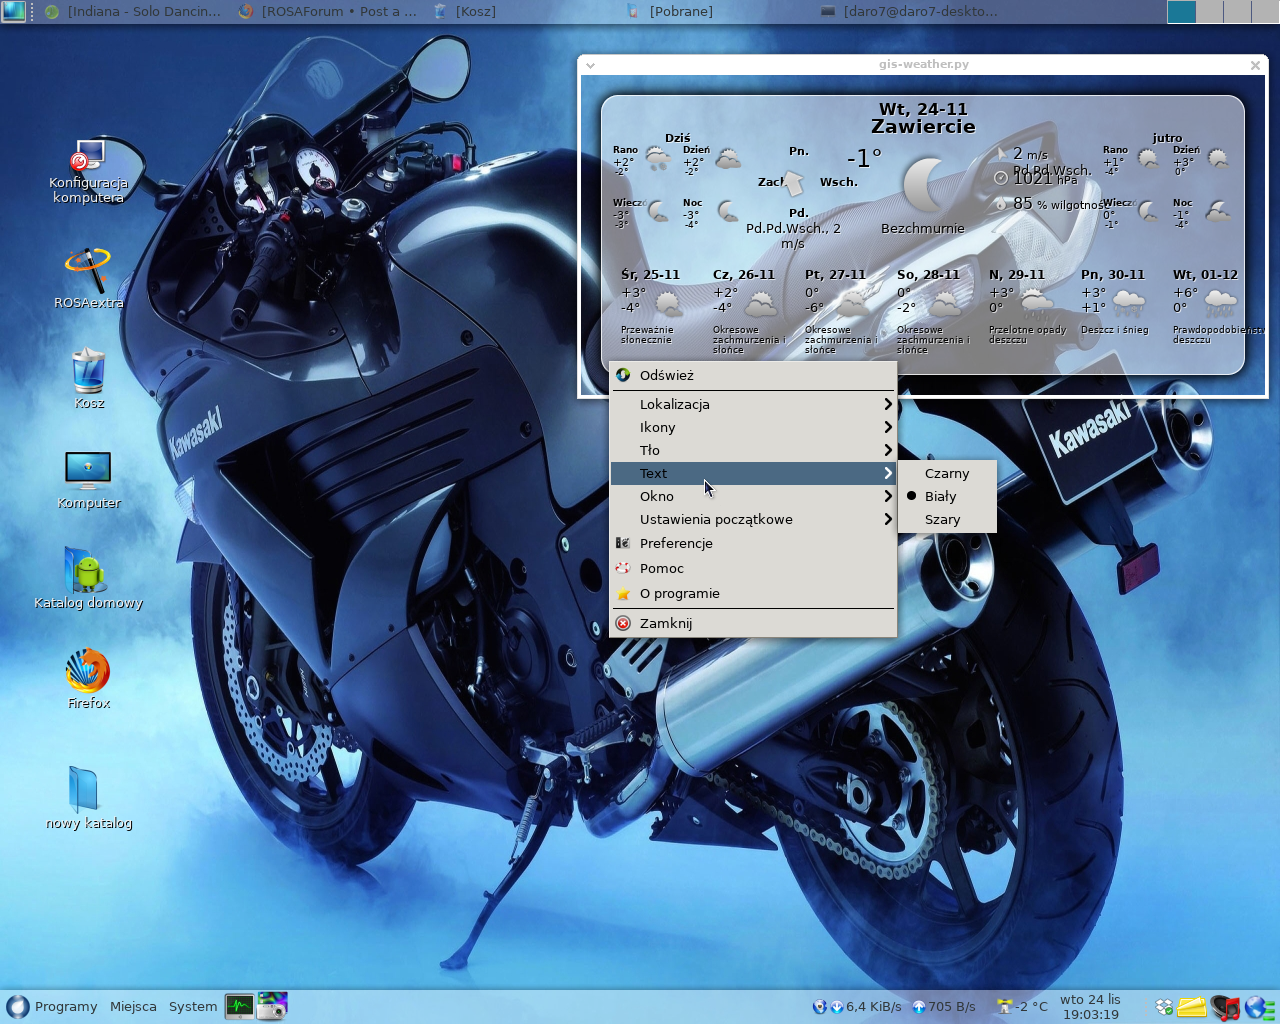Click Odśwież in the context menu
The height and width of the screenshot is (1024, 1280).
click(x=666, y=375)
